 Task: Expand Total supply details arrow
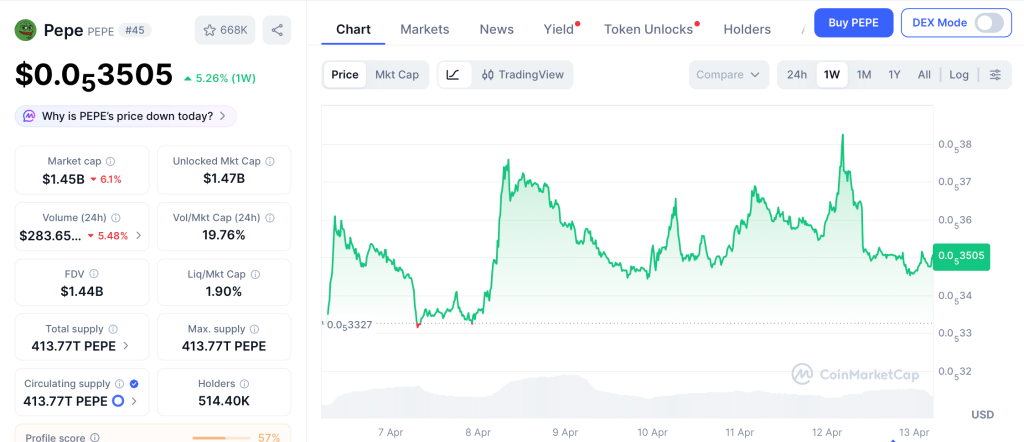tap(125, 346)
